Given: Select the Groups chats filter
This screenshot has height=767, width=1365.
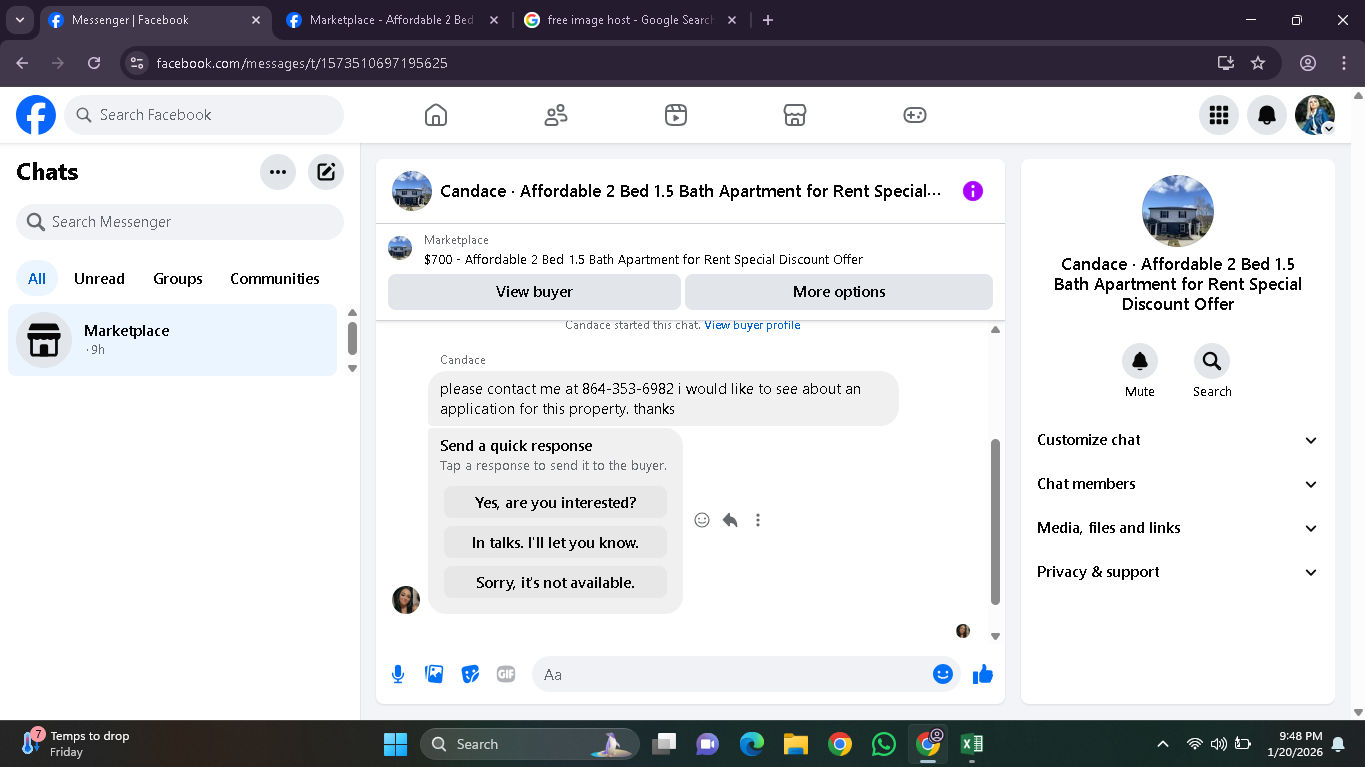Looking at the screenshot, I should pyautogui.click(x=178, y=279).
